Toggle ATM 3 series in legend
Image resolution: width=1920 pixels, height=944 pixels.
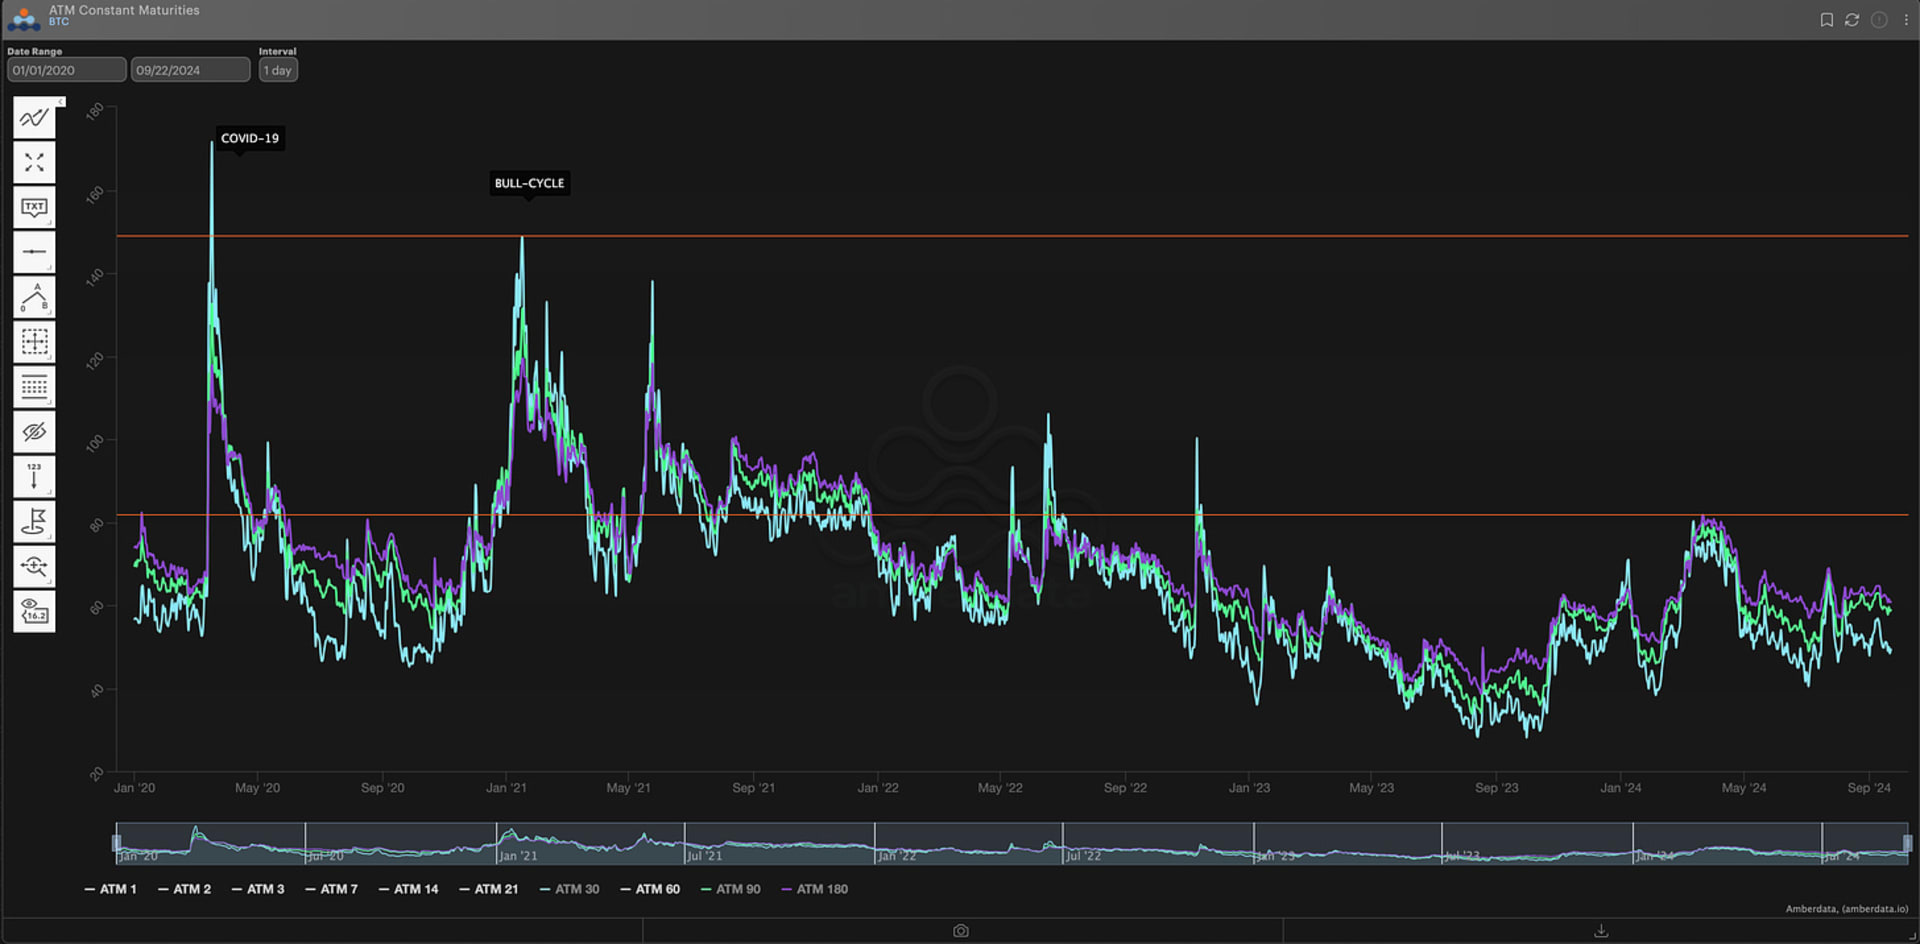258,889
